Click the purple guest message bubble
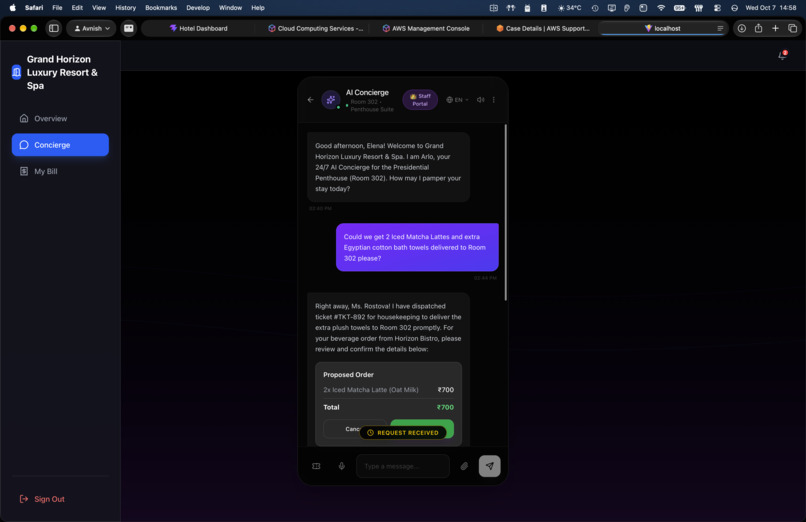This screenshot has height=522, width=806. coord(417,247)
